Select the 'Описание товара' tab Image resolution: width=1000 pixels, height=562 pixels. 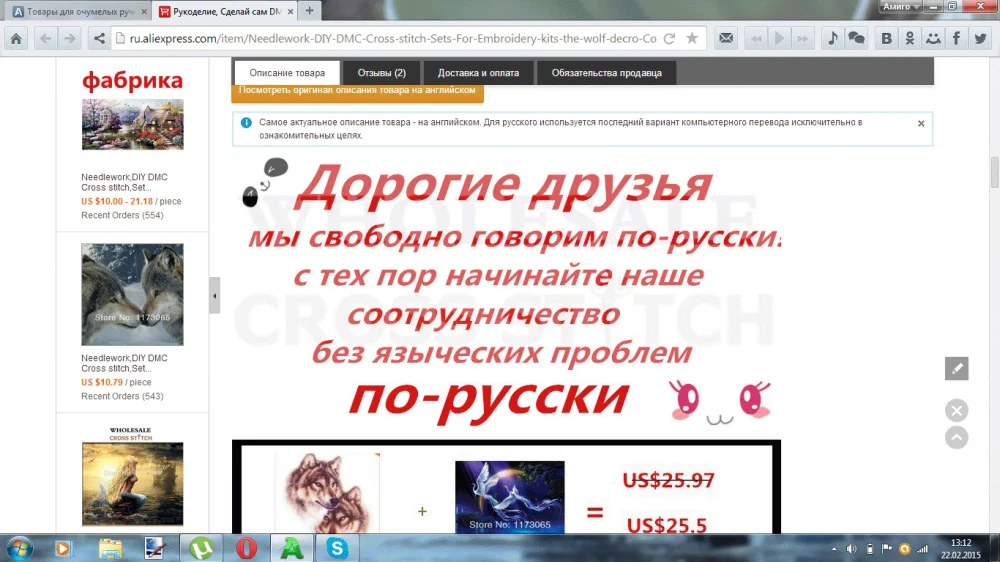[287, 73]
